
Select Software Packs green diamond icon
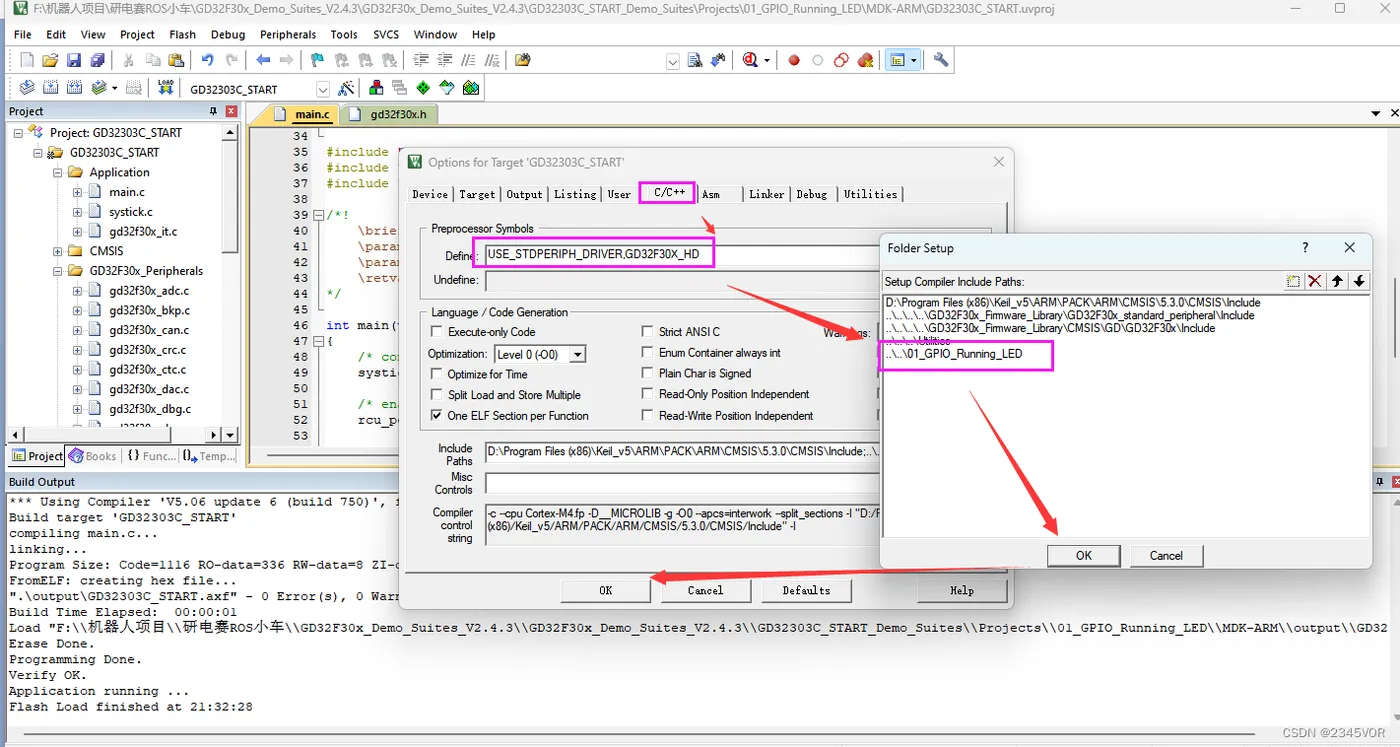424,88
